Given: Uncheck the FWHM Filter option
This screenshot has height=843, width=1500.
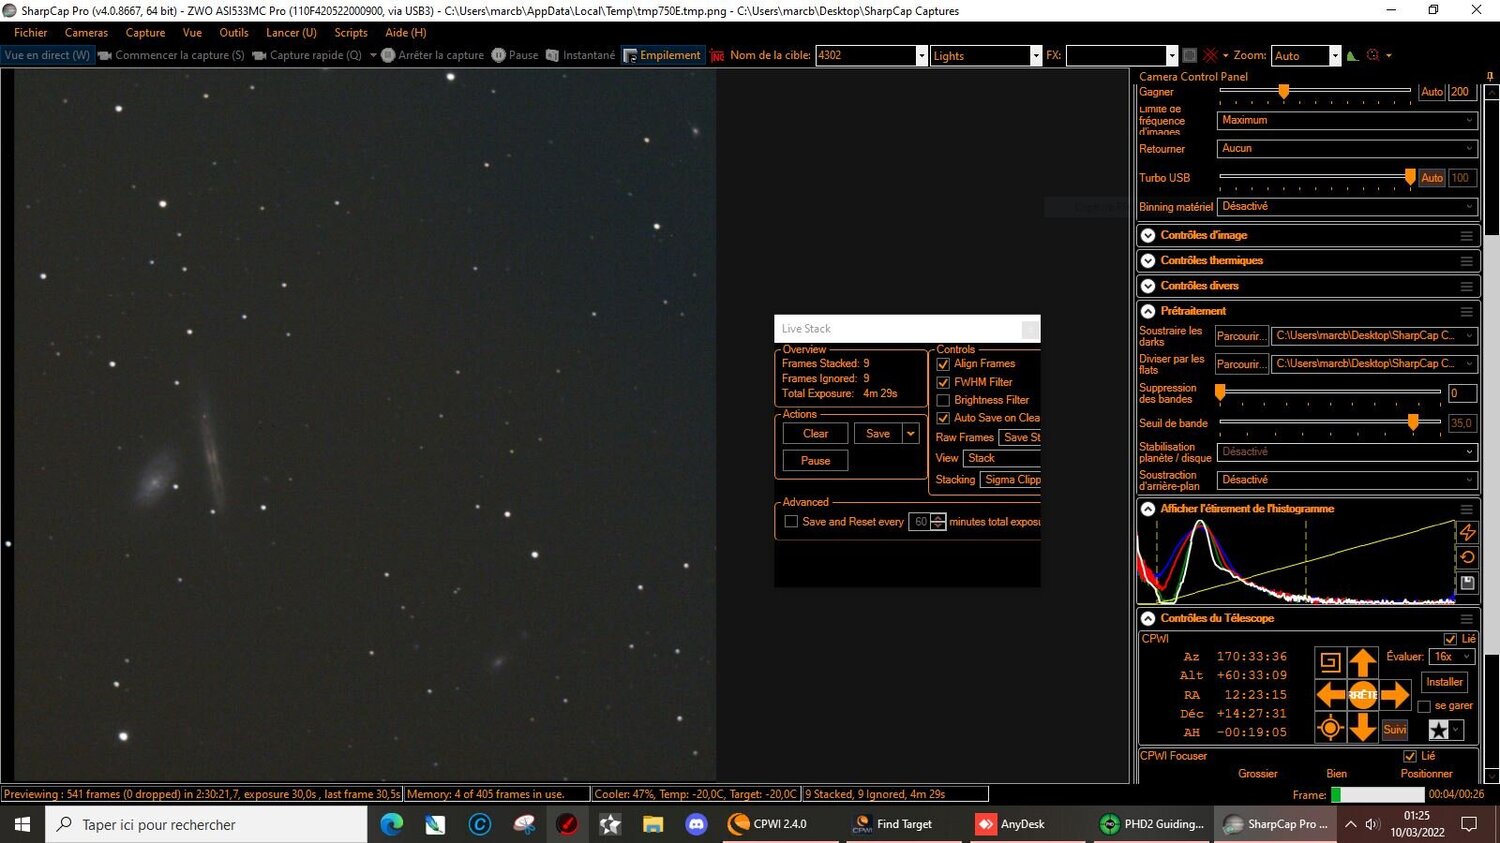Looking at the screenshot, I should 943,382.
